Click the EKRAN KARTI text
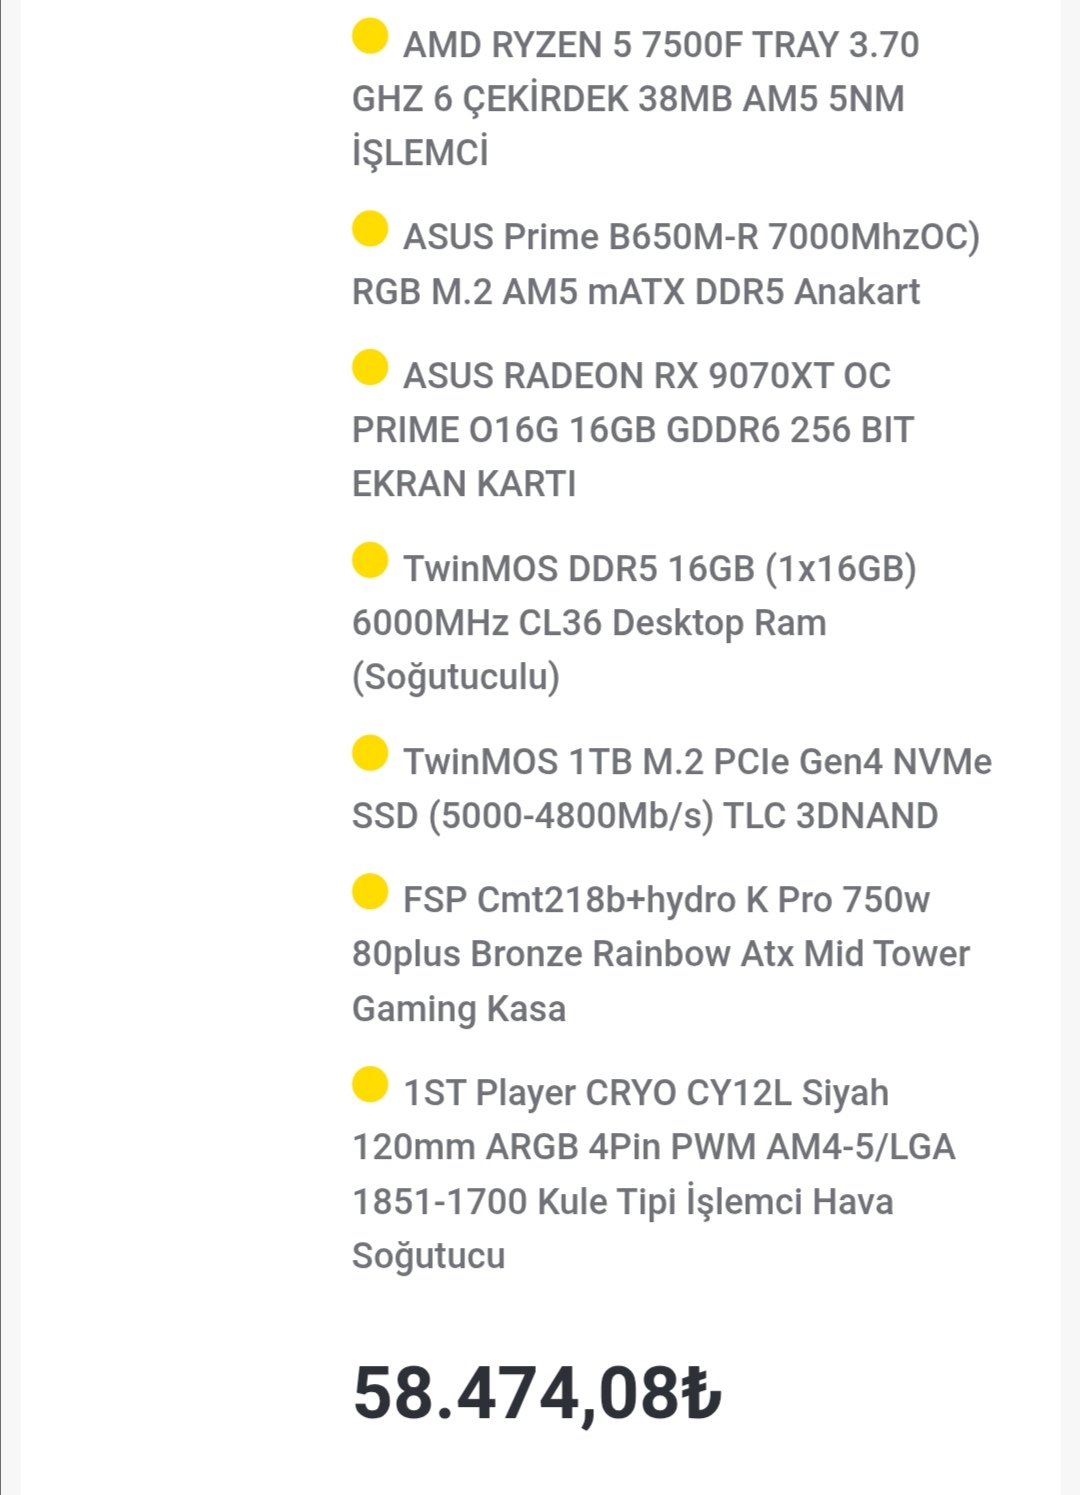This screenshot has height=1495, width=1080. pos(464,484)
